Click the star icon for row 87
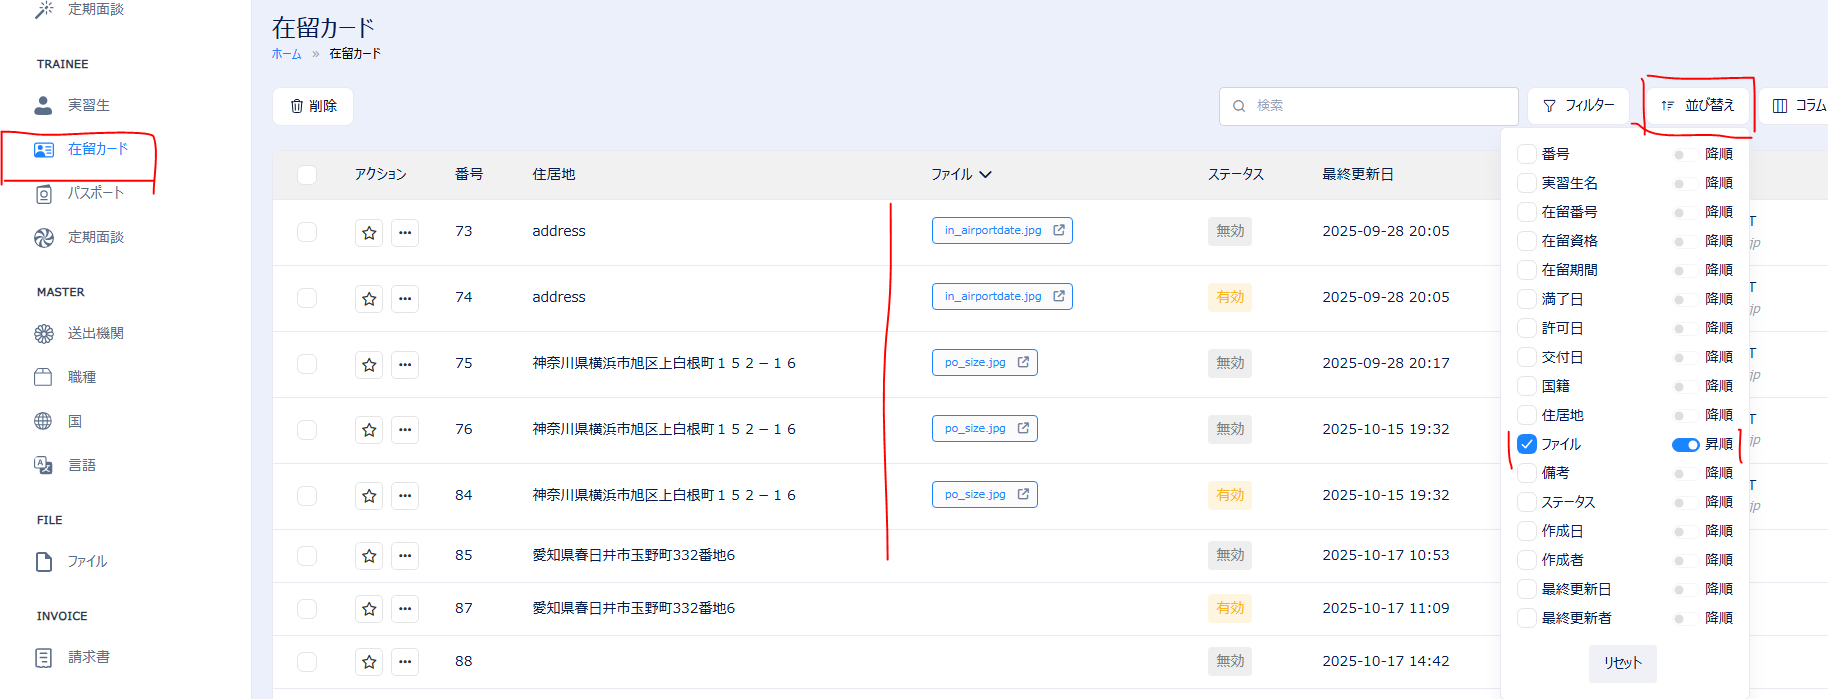 pyautogui.click(x=369, y=609)
